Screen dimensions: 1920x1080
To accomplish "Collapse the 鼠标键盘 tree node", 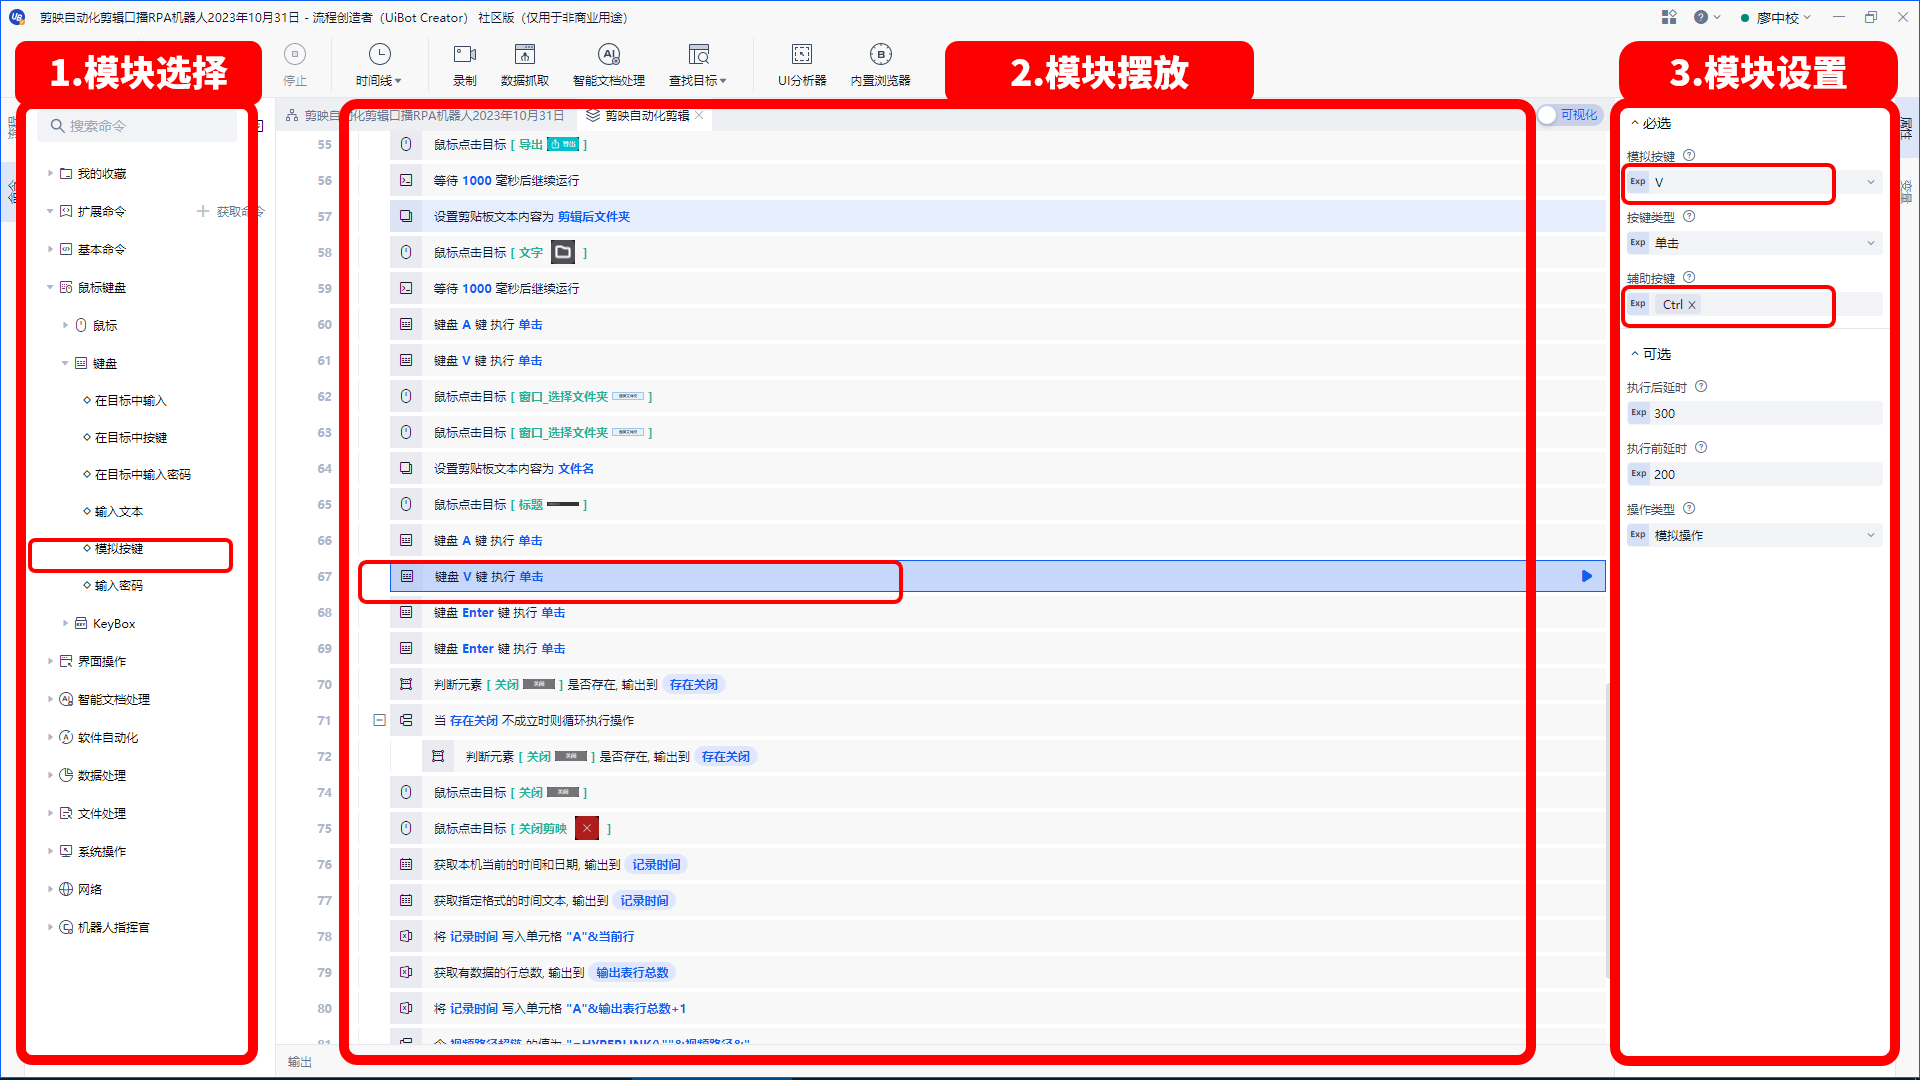I will [x=50, y=287].
